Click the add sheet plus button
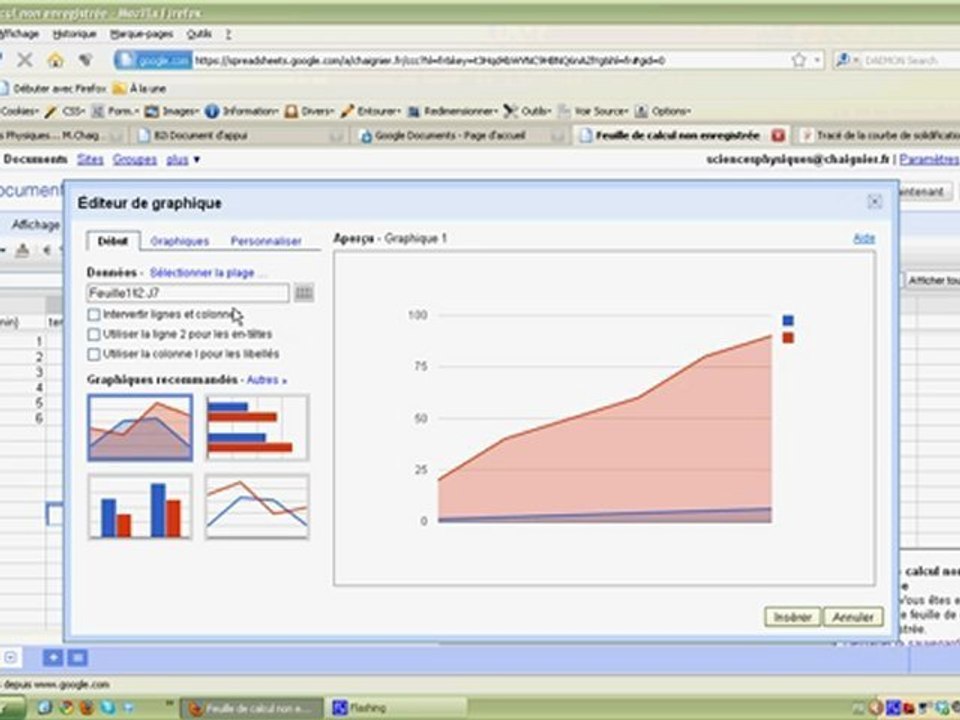This screenshot has width=960, height=720. click(53, 658)
